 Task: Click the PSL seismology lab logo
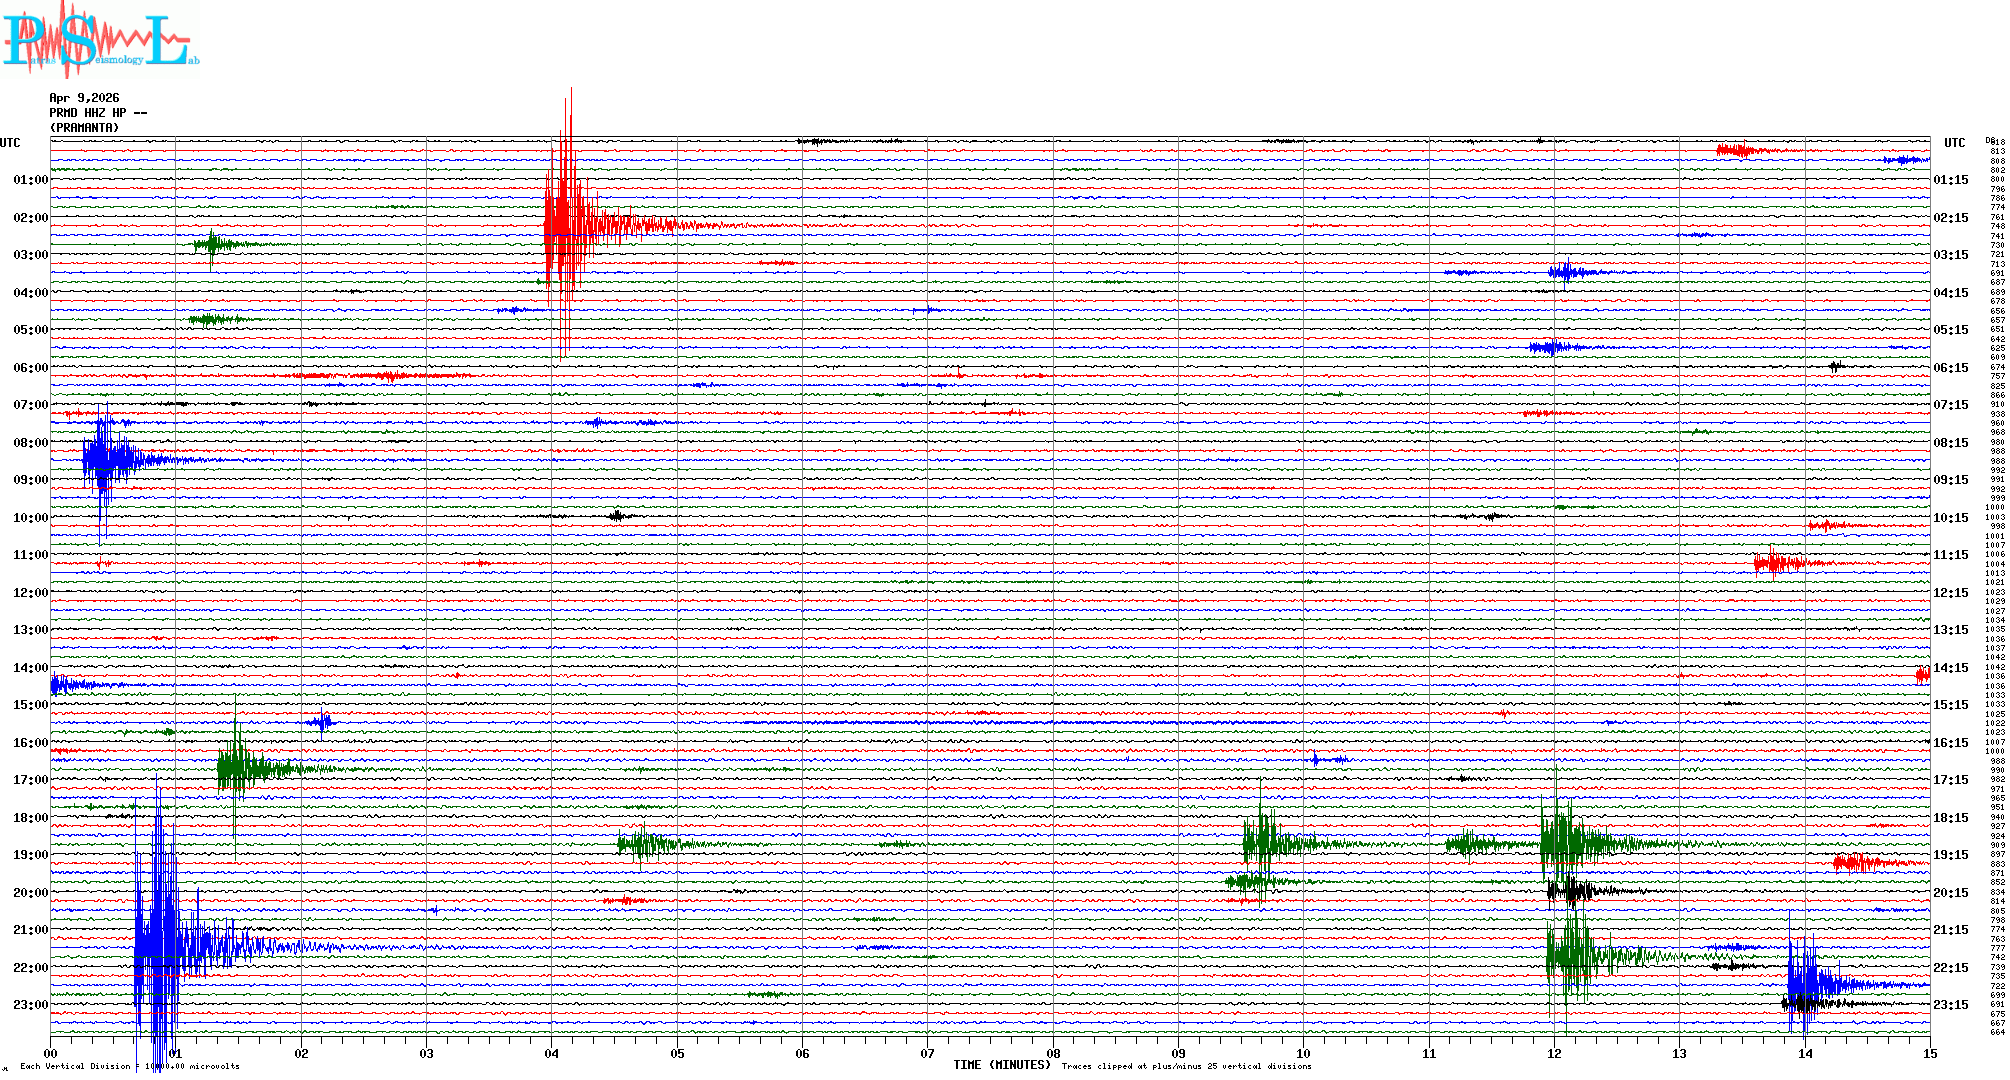[100, 40]
